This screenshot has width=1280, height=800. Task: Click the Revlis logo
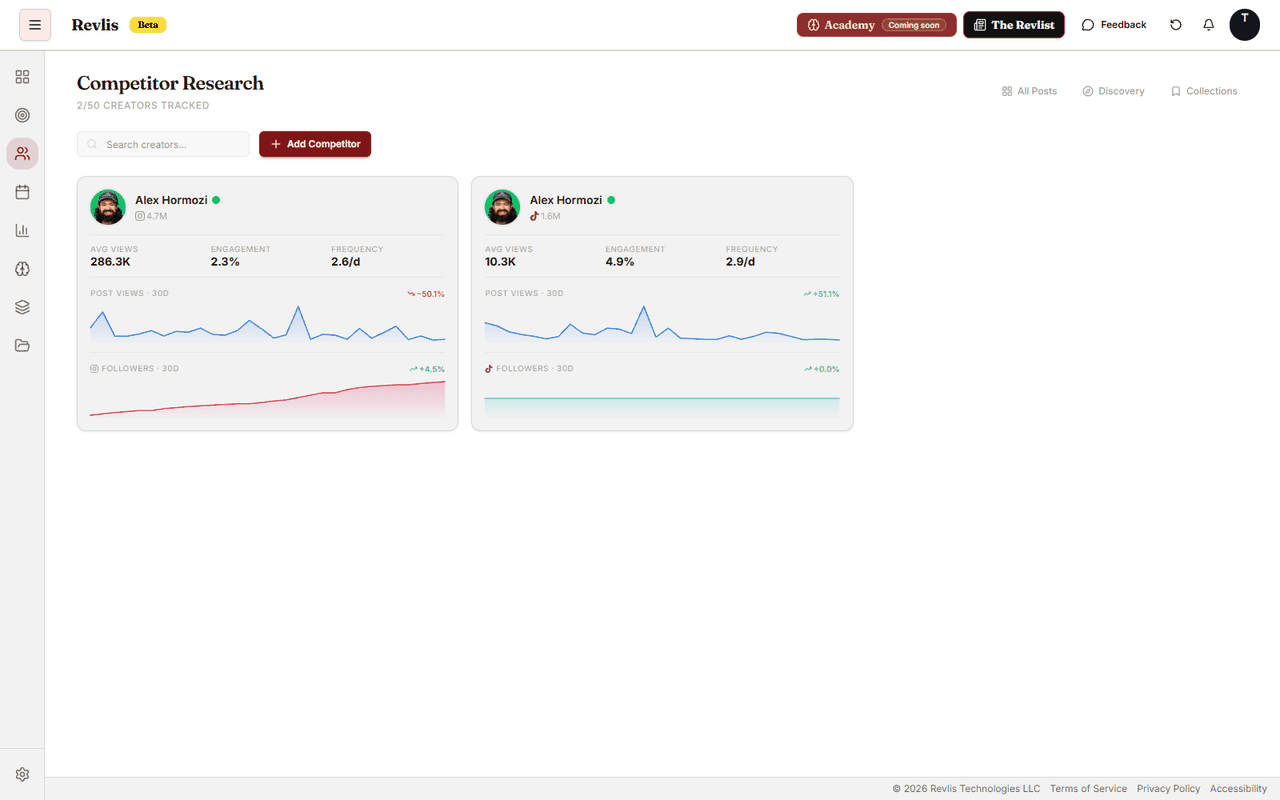(x=95, y=25)
